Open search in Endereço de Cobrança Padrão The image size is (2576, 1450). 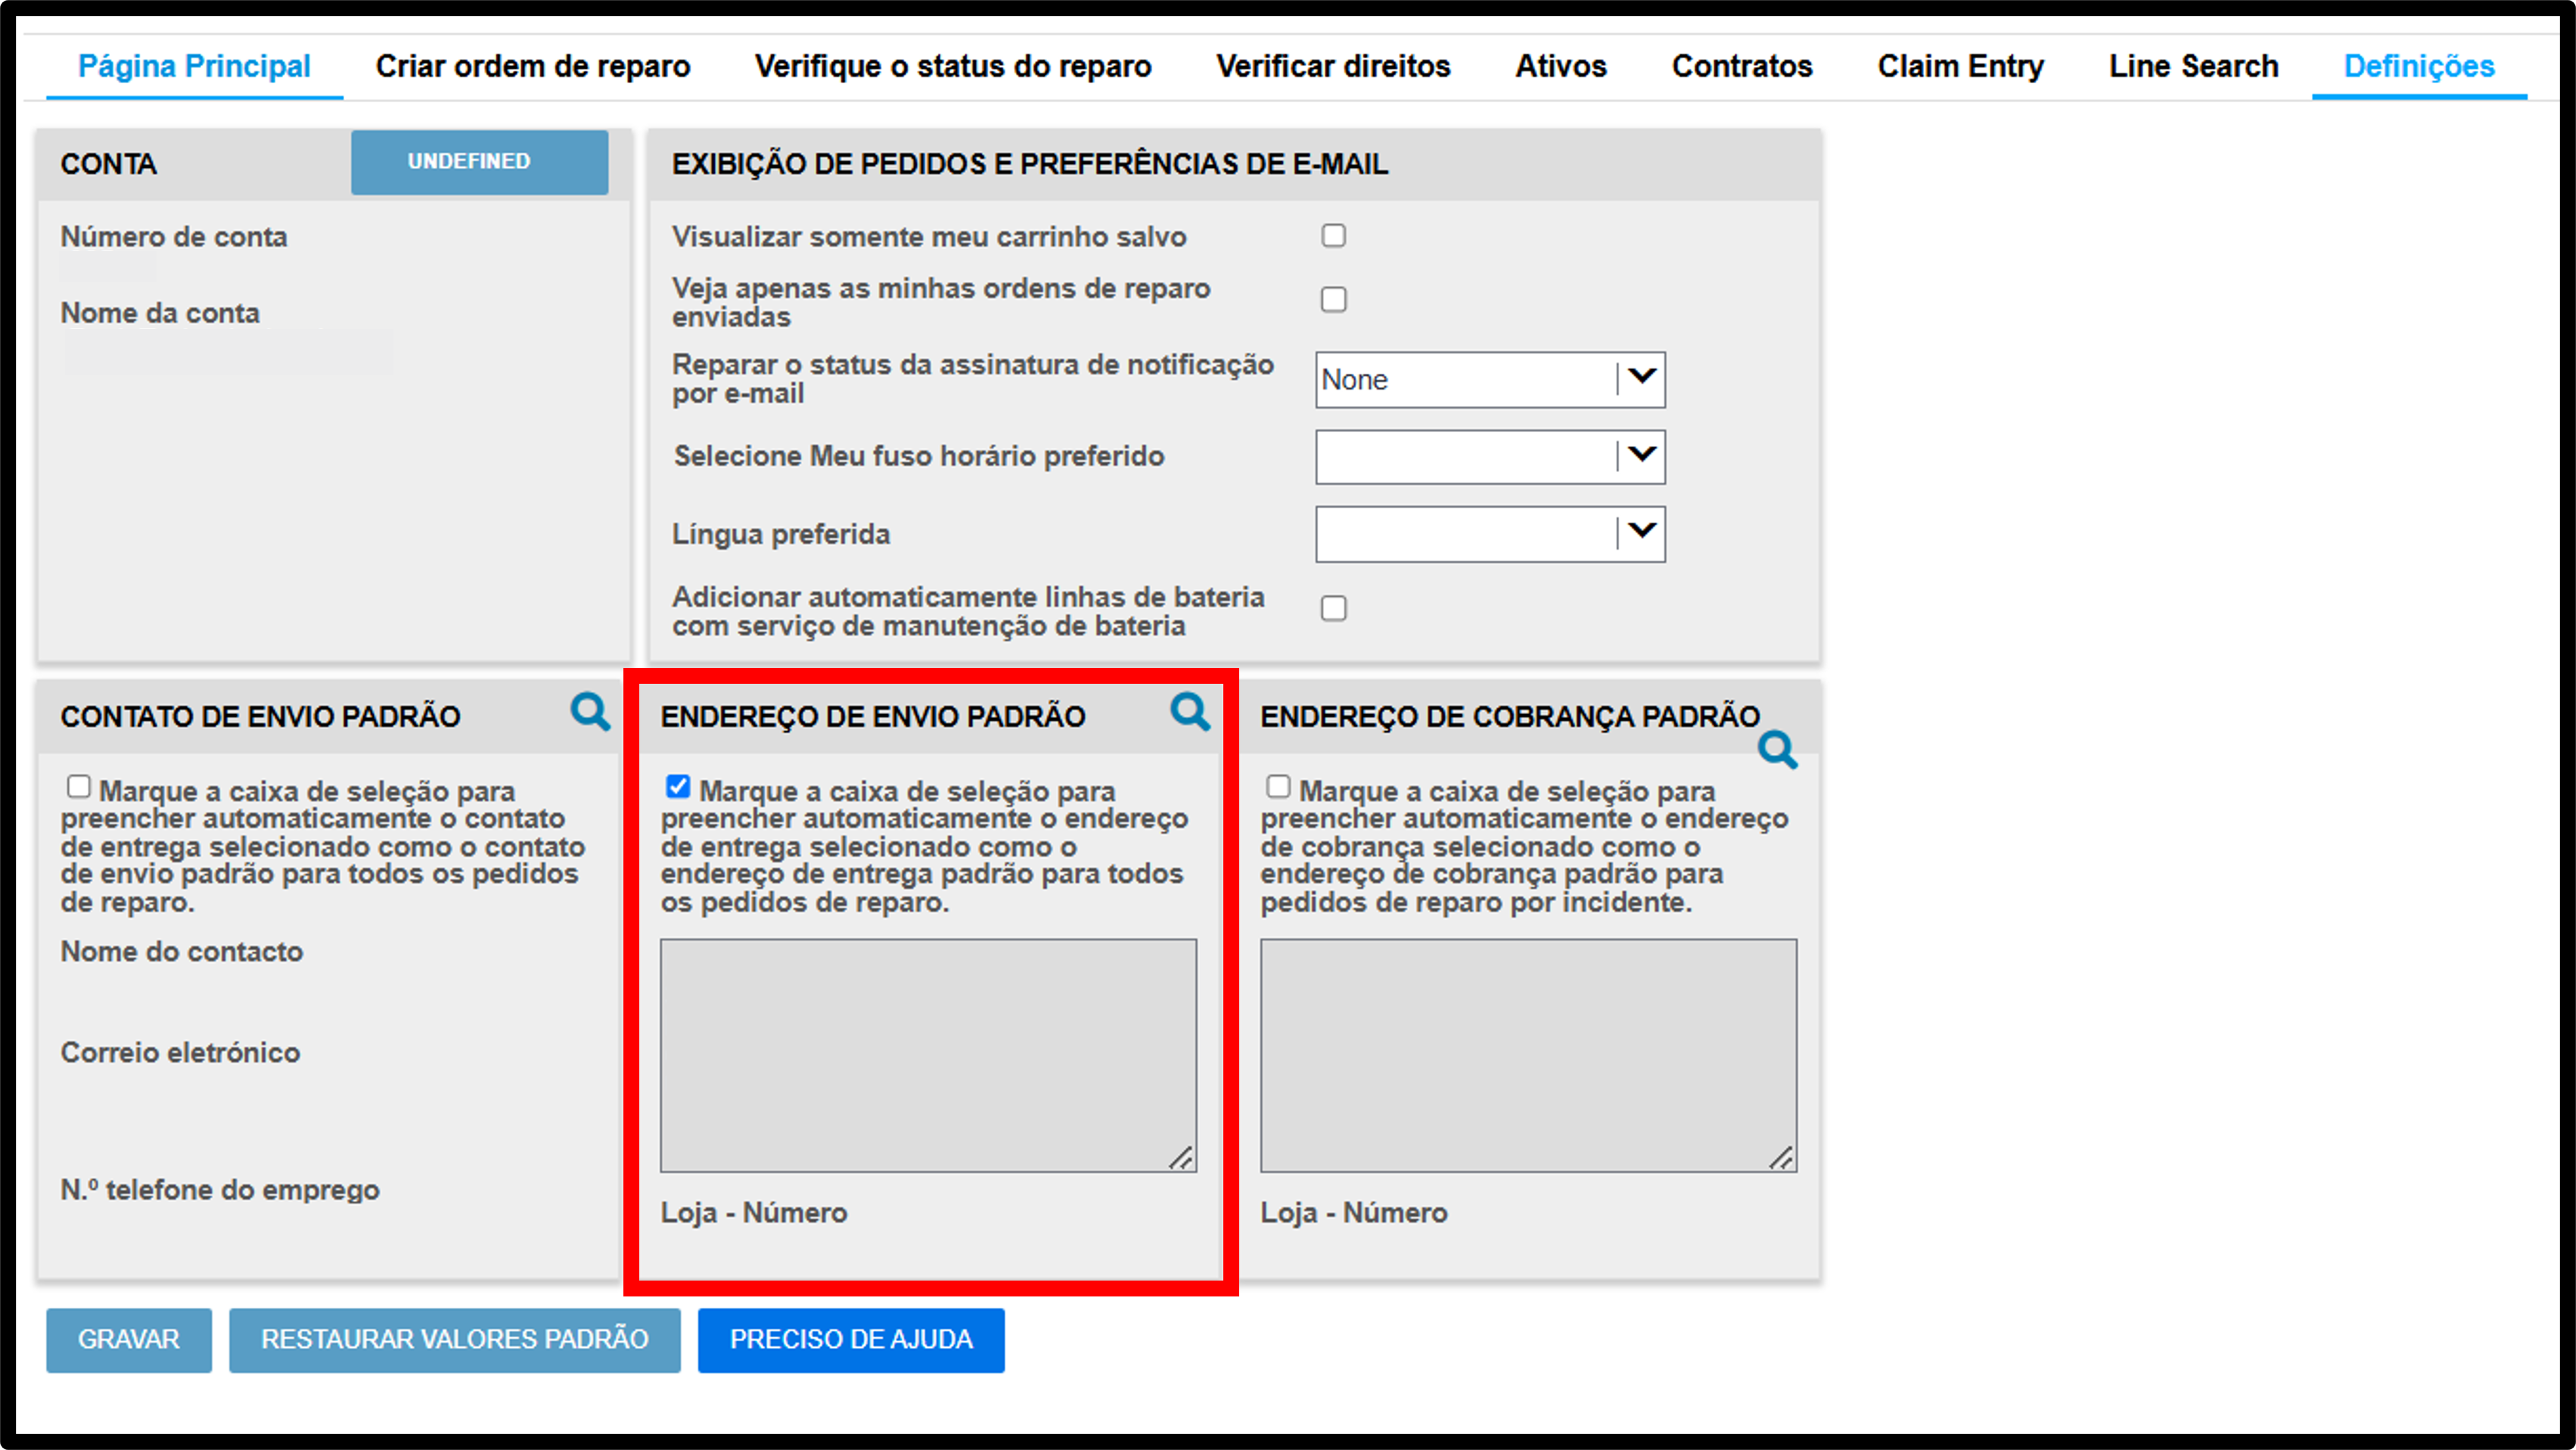click(x=1778, y=750)
